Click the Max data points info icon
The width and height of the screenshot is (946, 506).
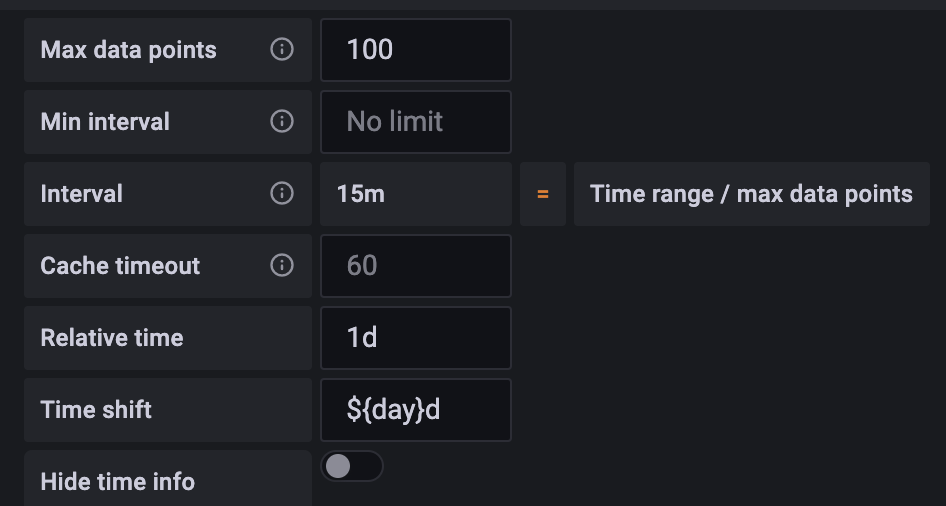pyautogui.click(x=282, y=49)
